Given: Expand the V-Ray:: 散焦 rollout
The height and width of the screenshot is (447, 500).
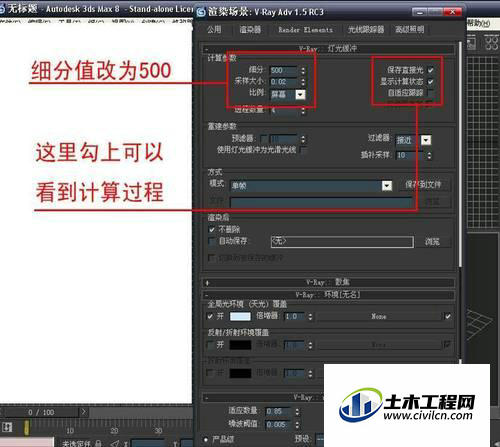Looking at the screenshot, I should coord(328,283).
